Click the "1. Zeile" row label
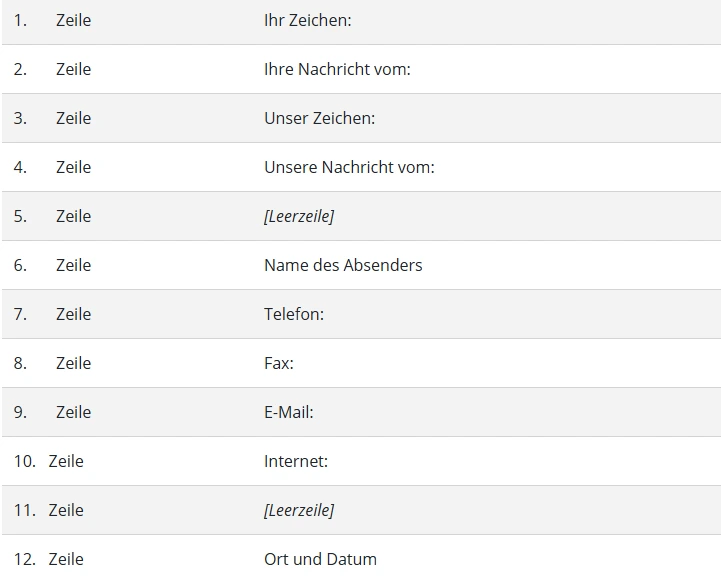 (52, 20)
